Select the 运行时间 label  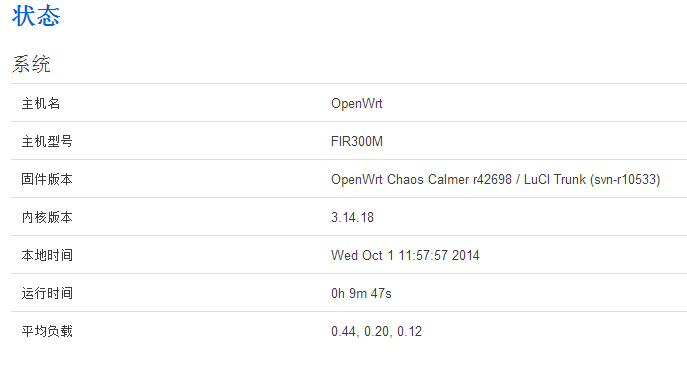(x=47, y=293)
